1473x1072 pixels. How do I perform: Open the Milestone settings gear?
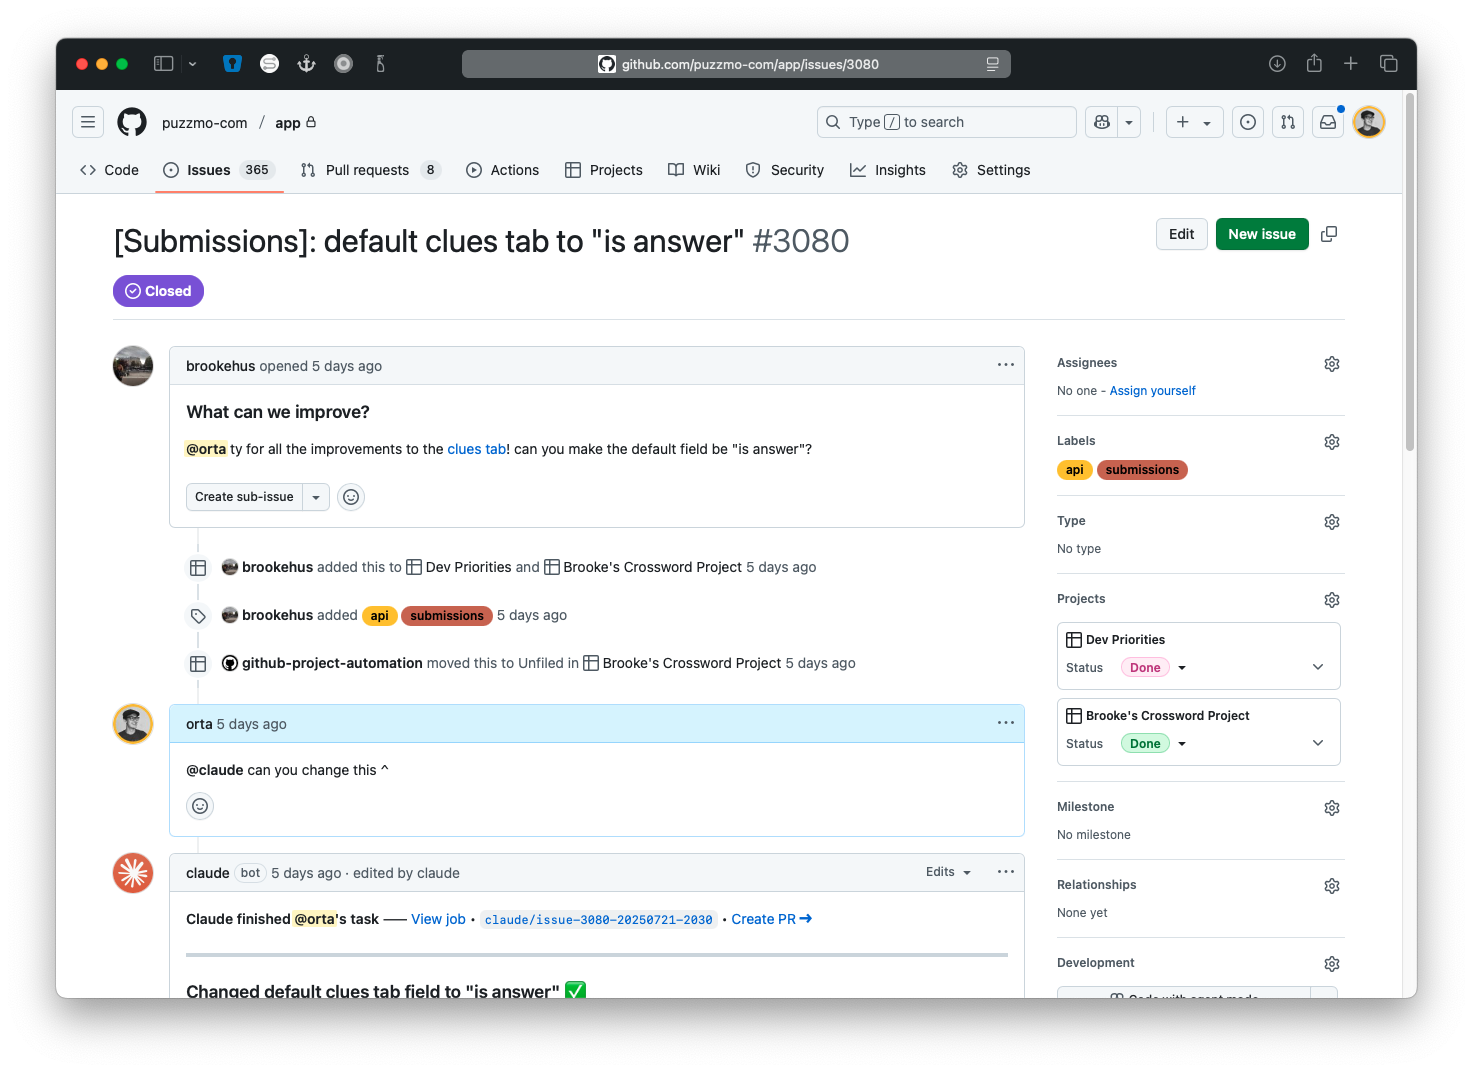(1331, 807)
